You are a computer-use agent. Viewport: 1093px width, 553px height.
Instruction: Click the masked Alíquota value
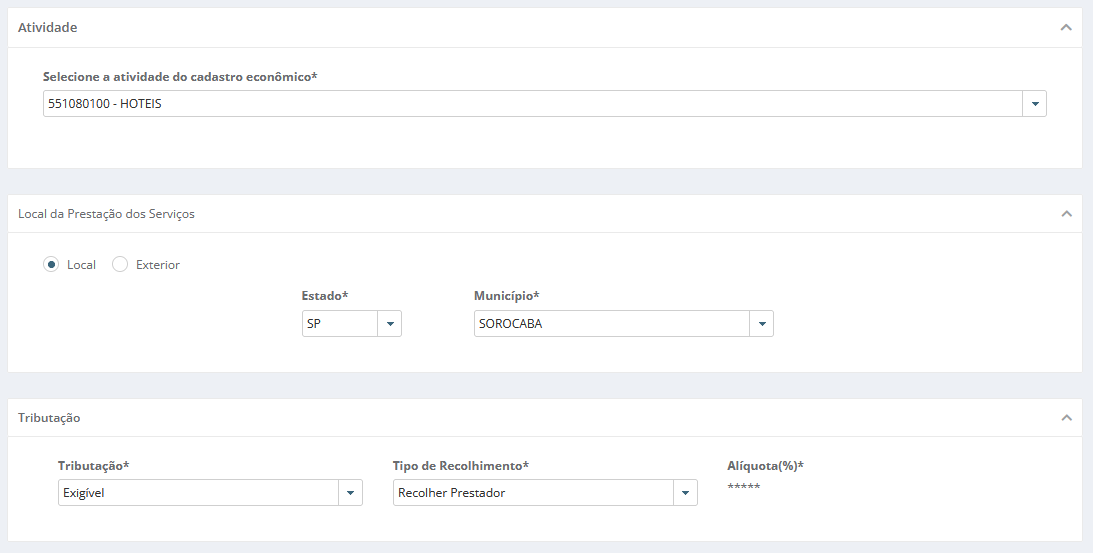coord(744,486)
